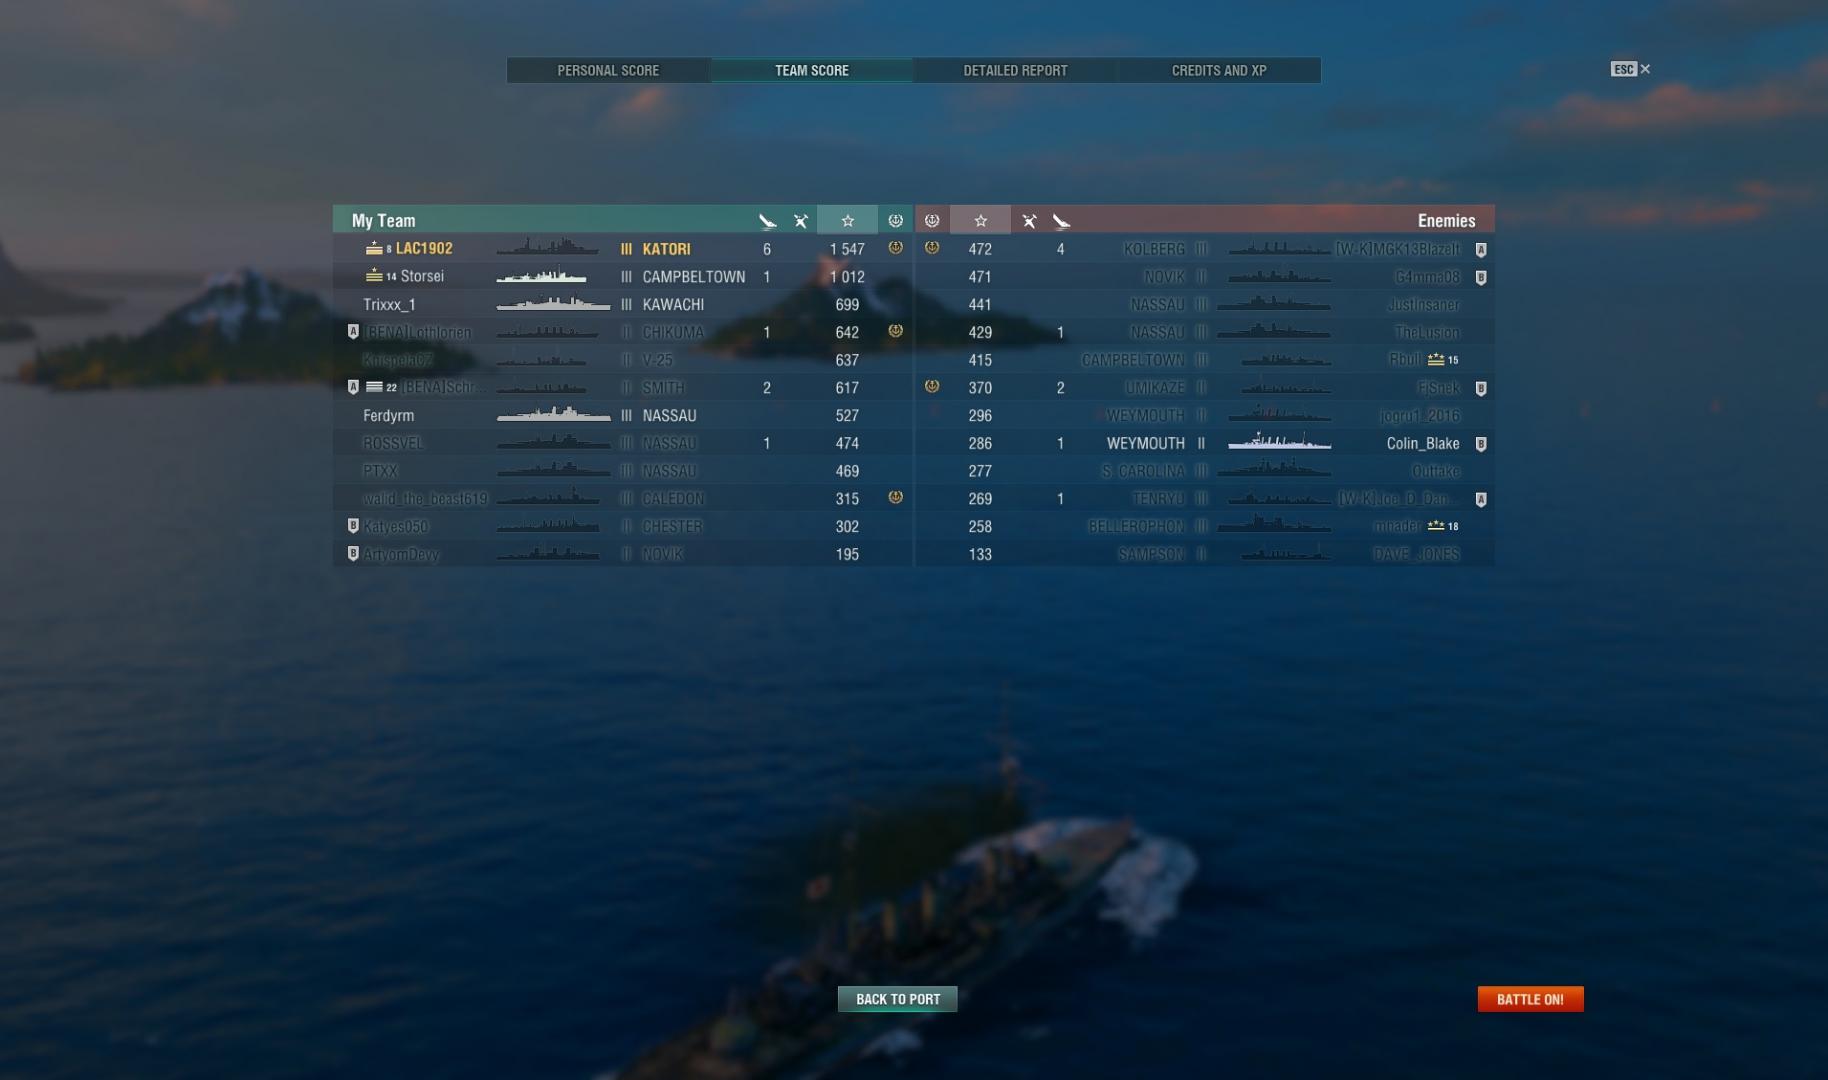This screenshot has width=1828, height=1080.
Task: Select the Team Score tab
Action: coord(811,70)
